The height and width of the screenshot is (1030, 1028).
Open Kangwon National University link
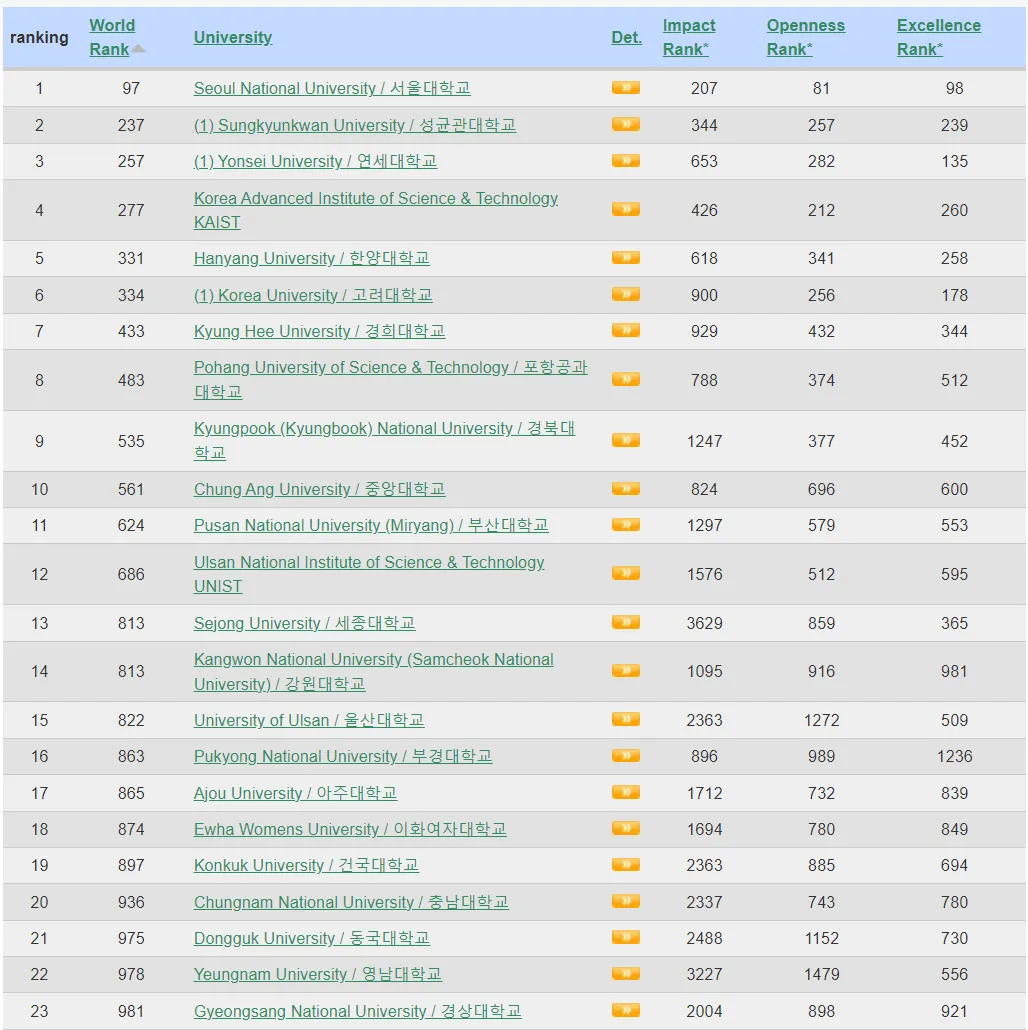coord(374,671)
